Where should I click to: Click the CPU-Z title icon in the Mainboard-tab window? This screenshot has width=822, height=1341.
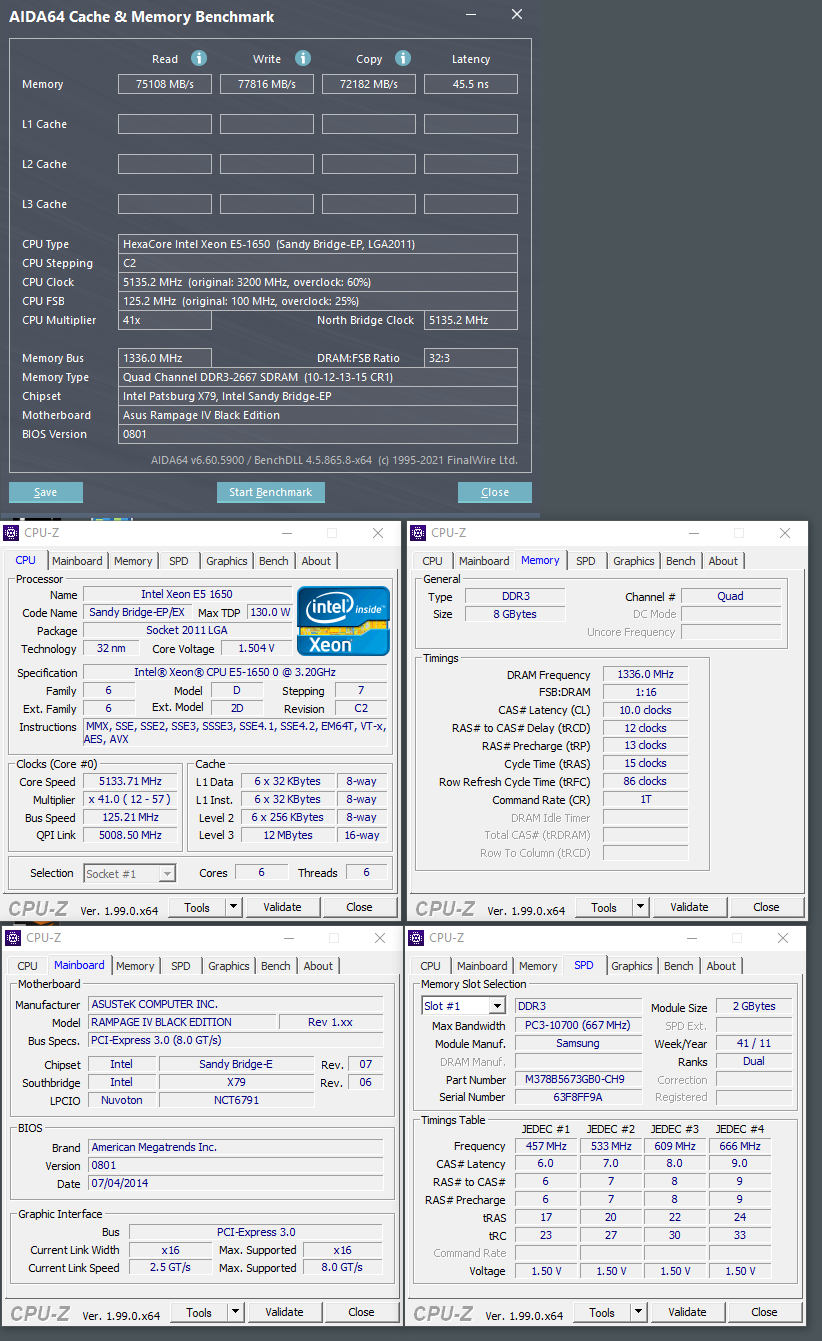pos(11,938)
